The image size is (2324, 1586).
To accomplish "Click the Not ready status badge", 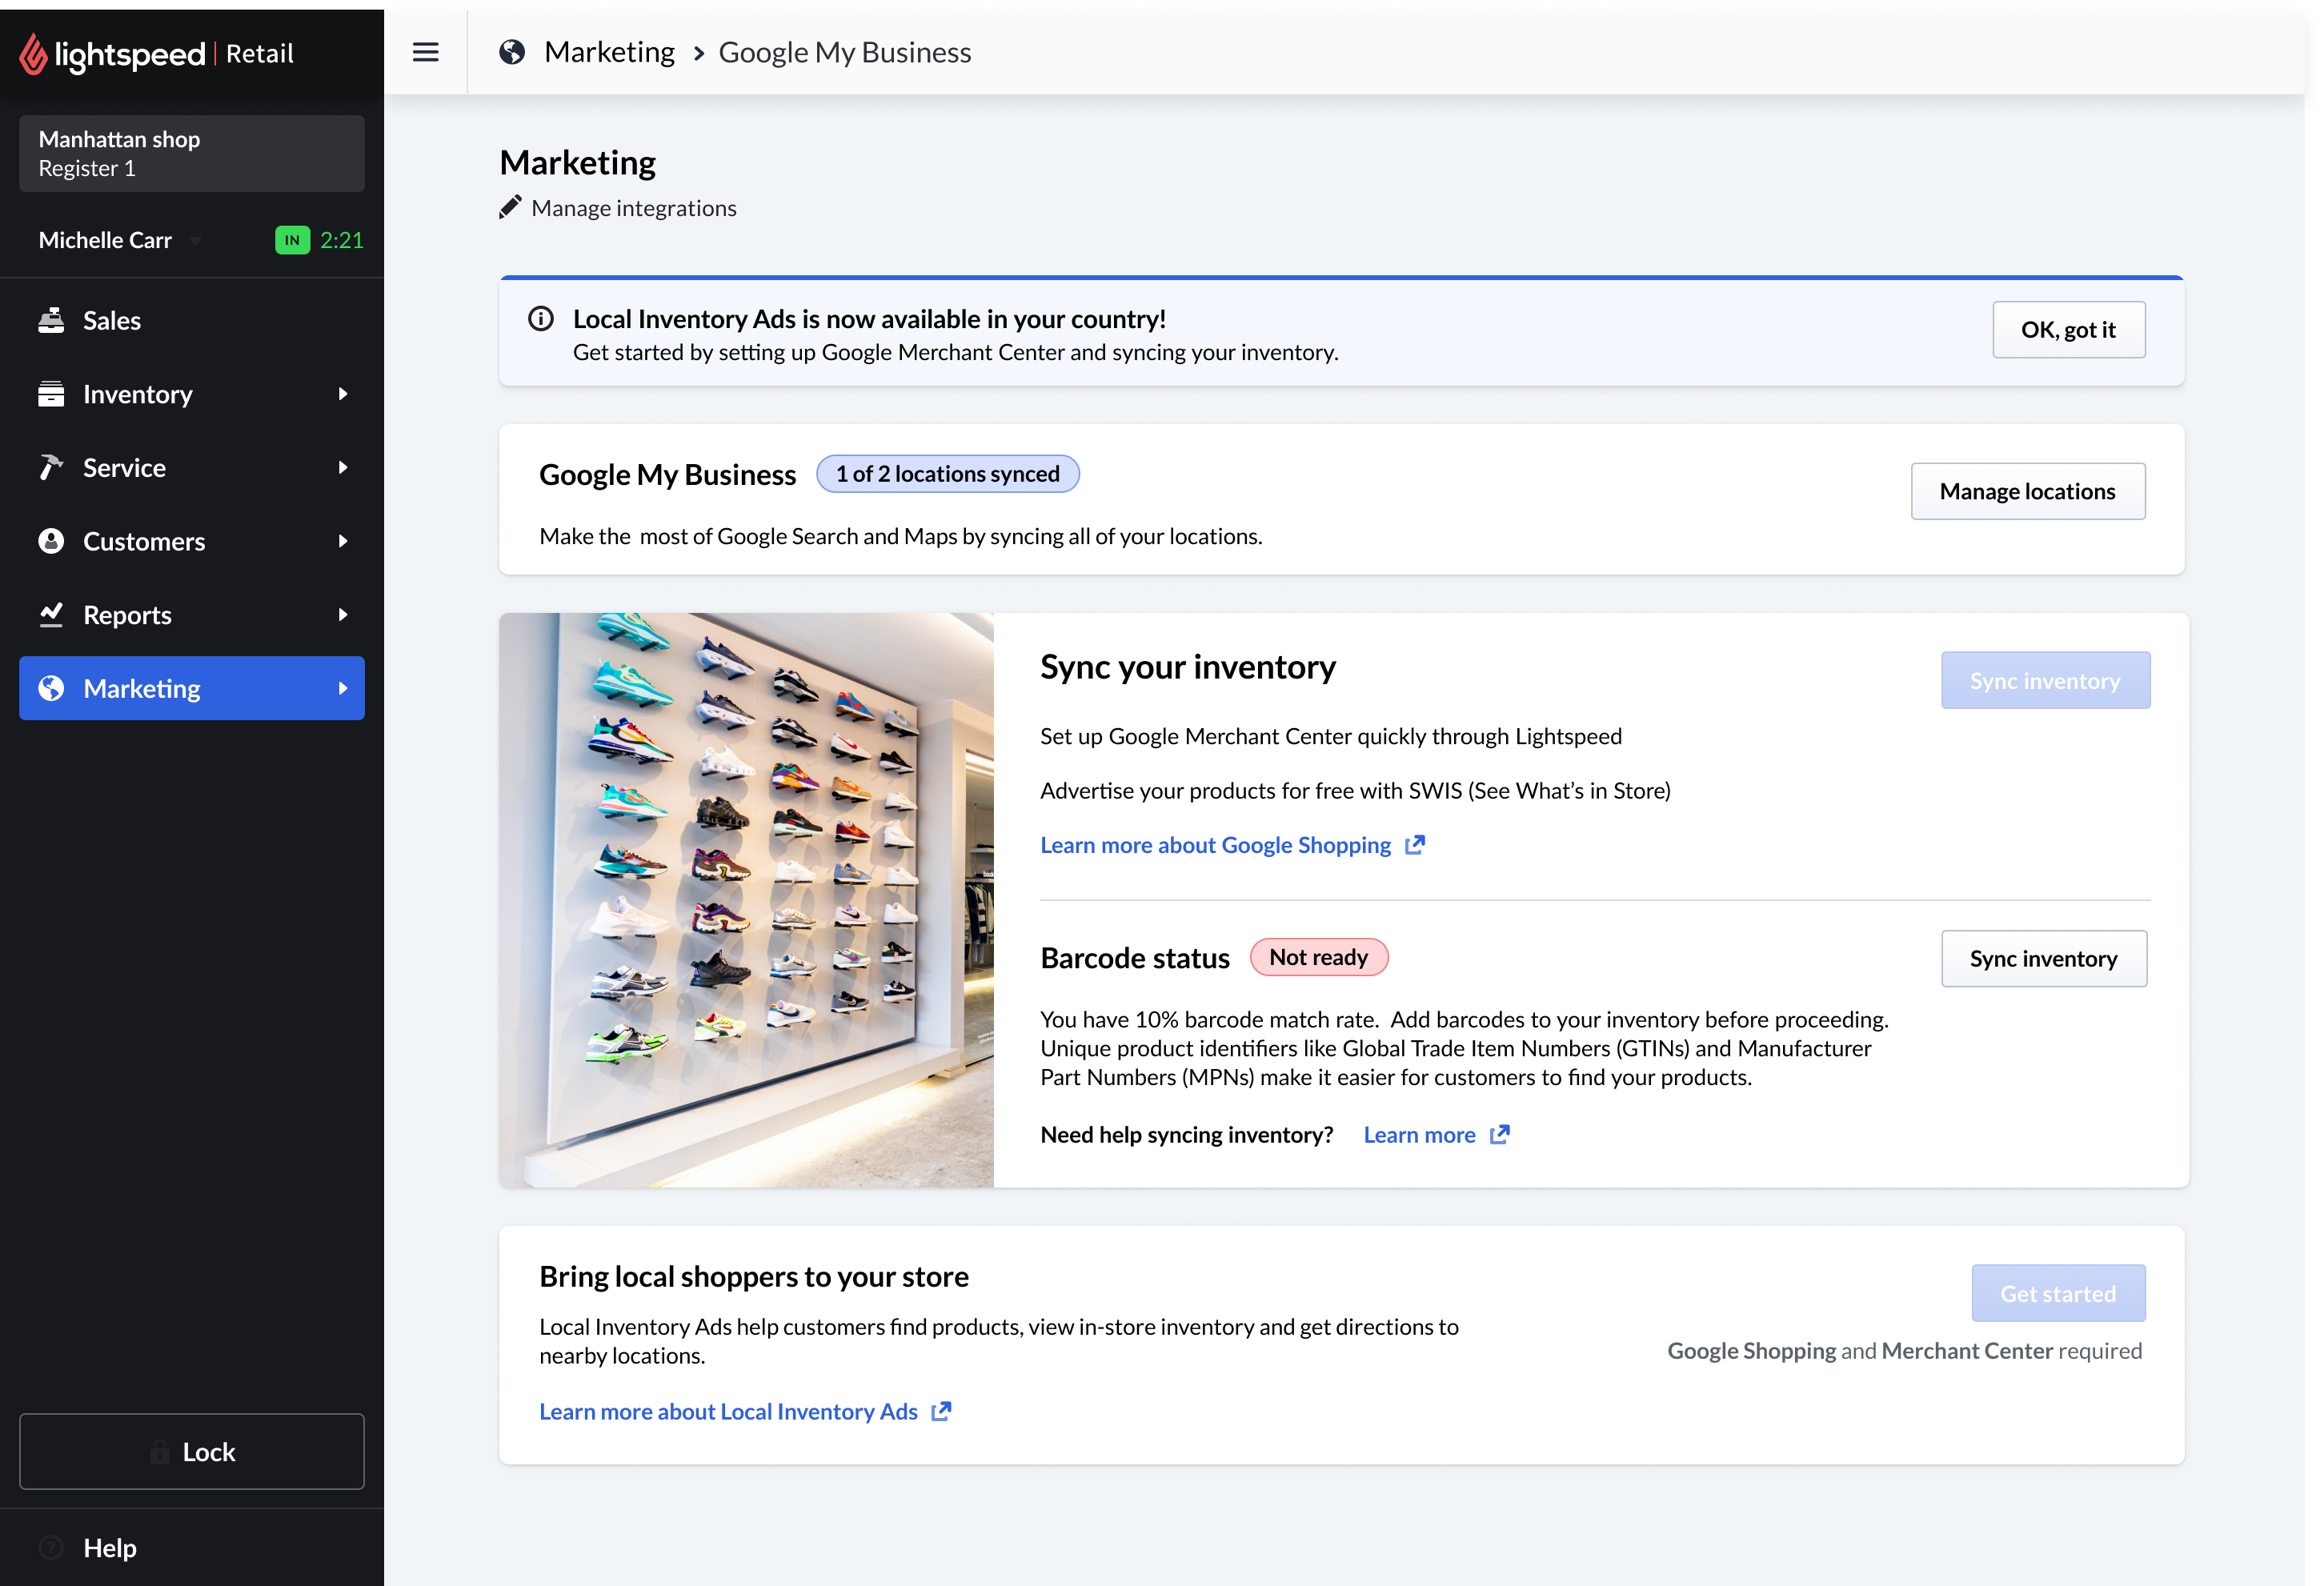I will coord(1318,957).
